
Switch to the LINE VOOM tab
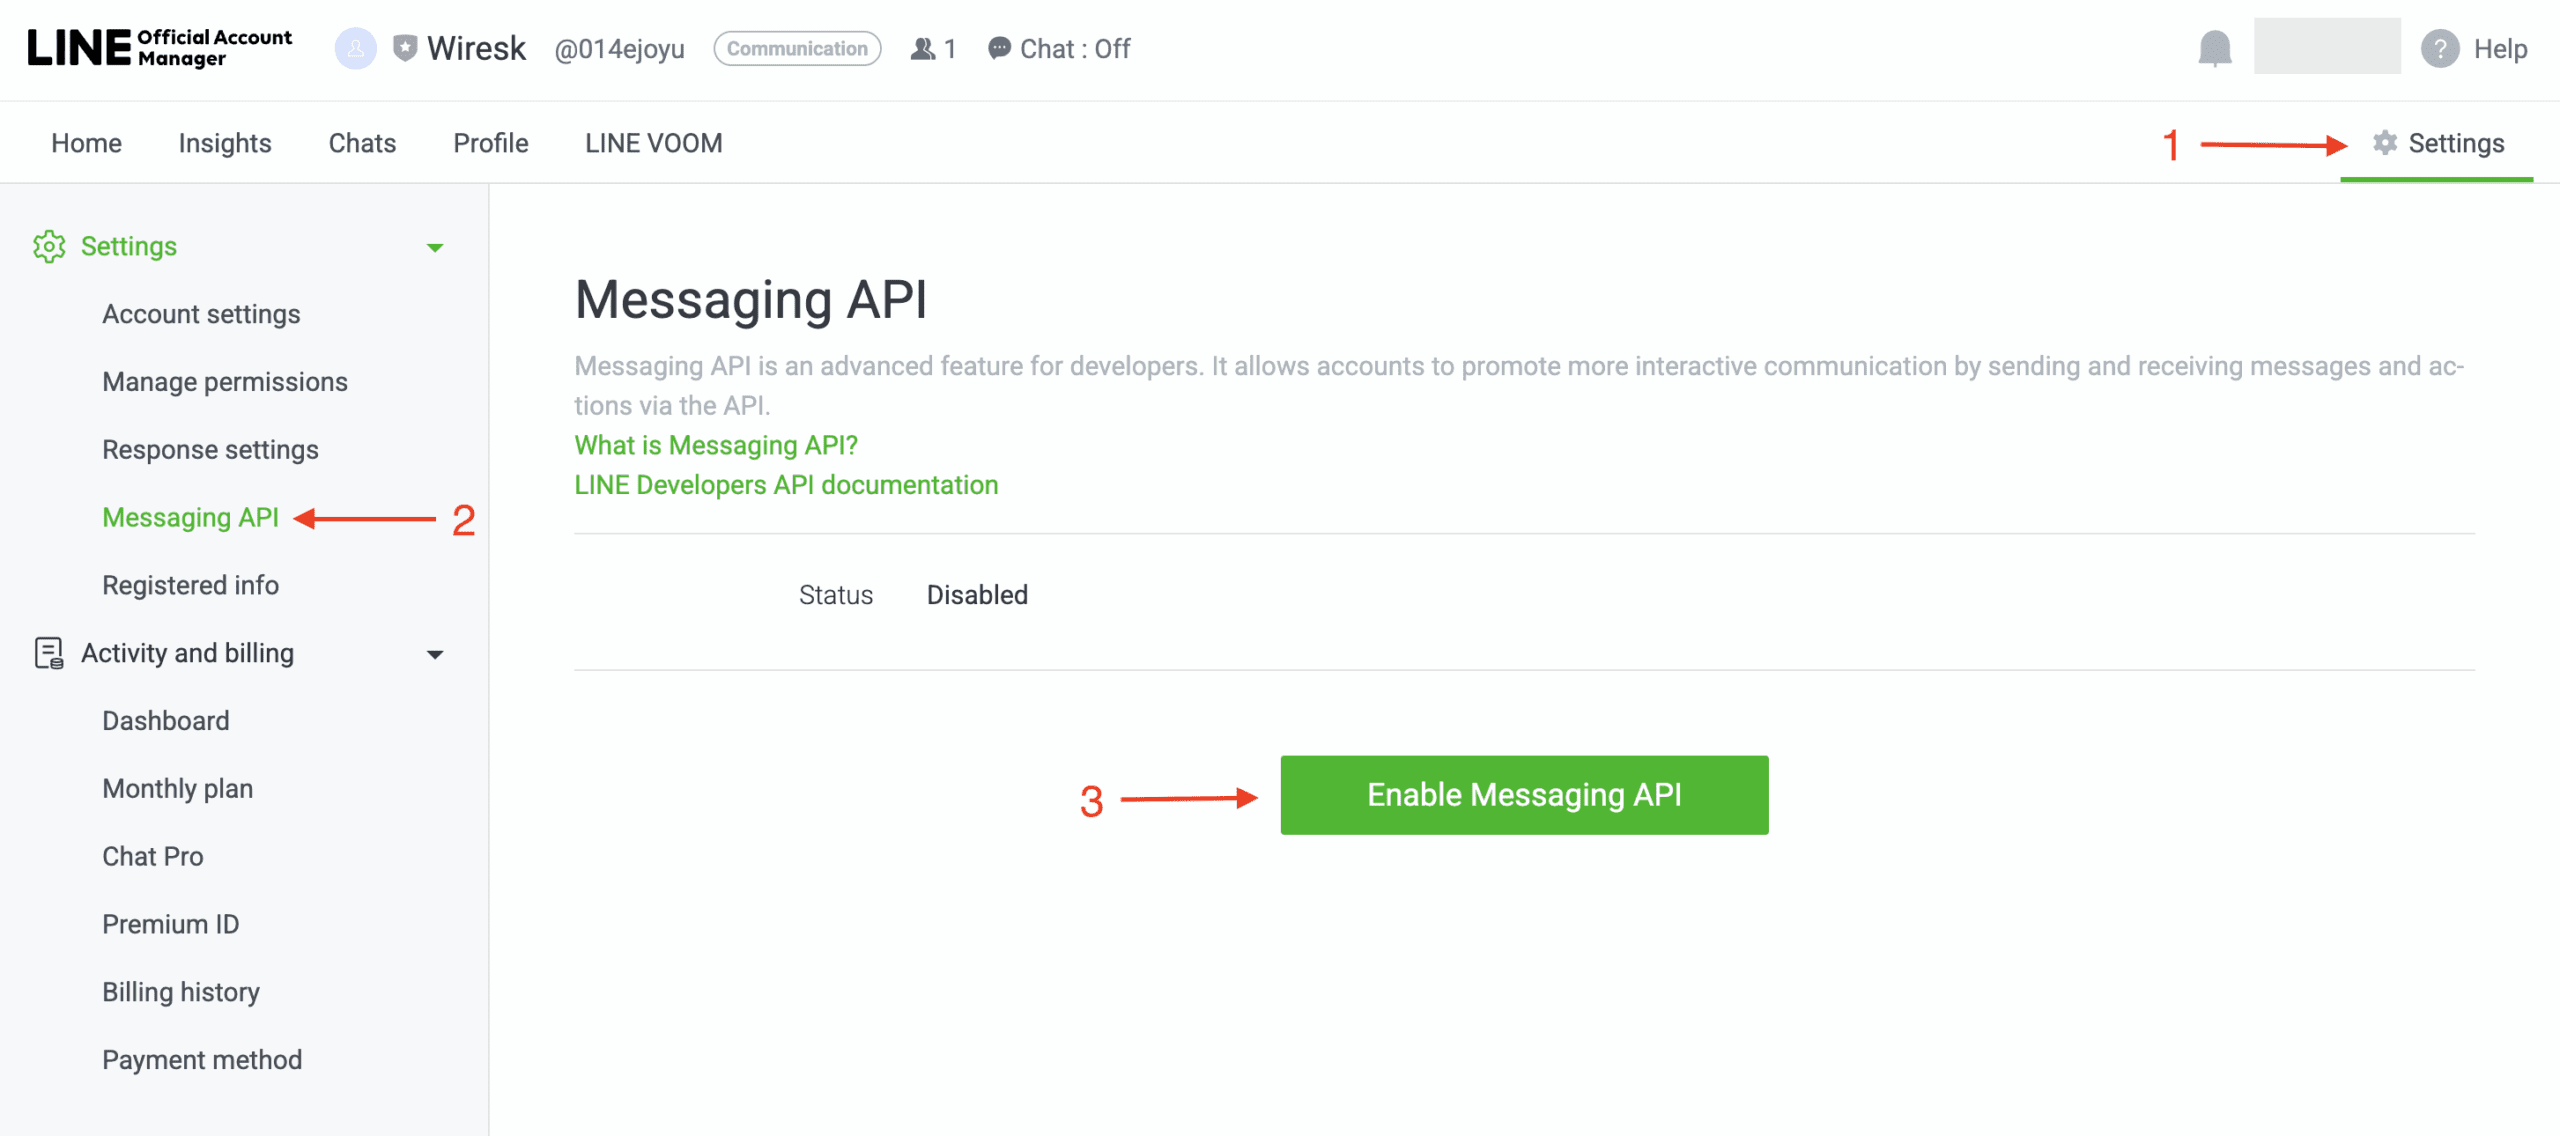(x=653, y=143)
